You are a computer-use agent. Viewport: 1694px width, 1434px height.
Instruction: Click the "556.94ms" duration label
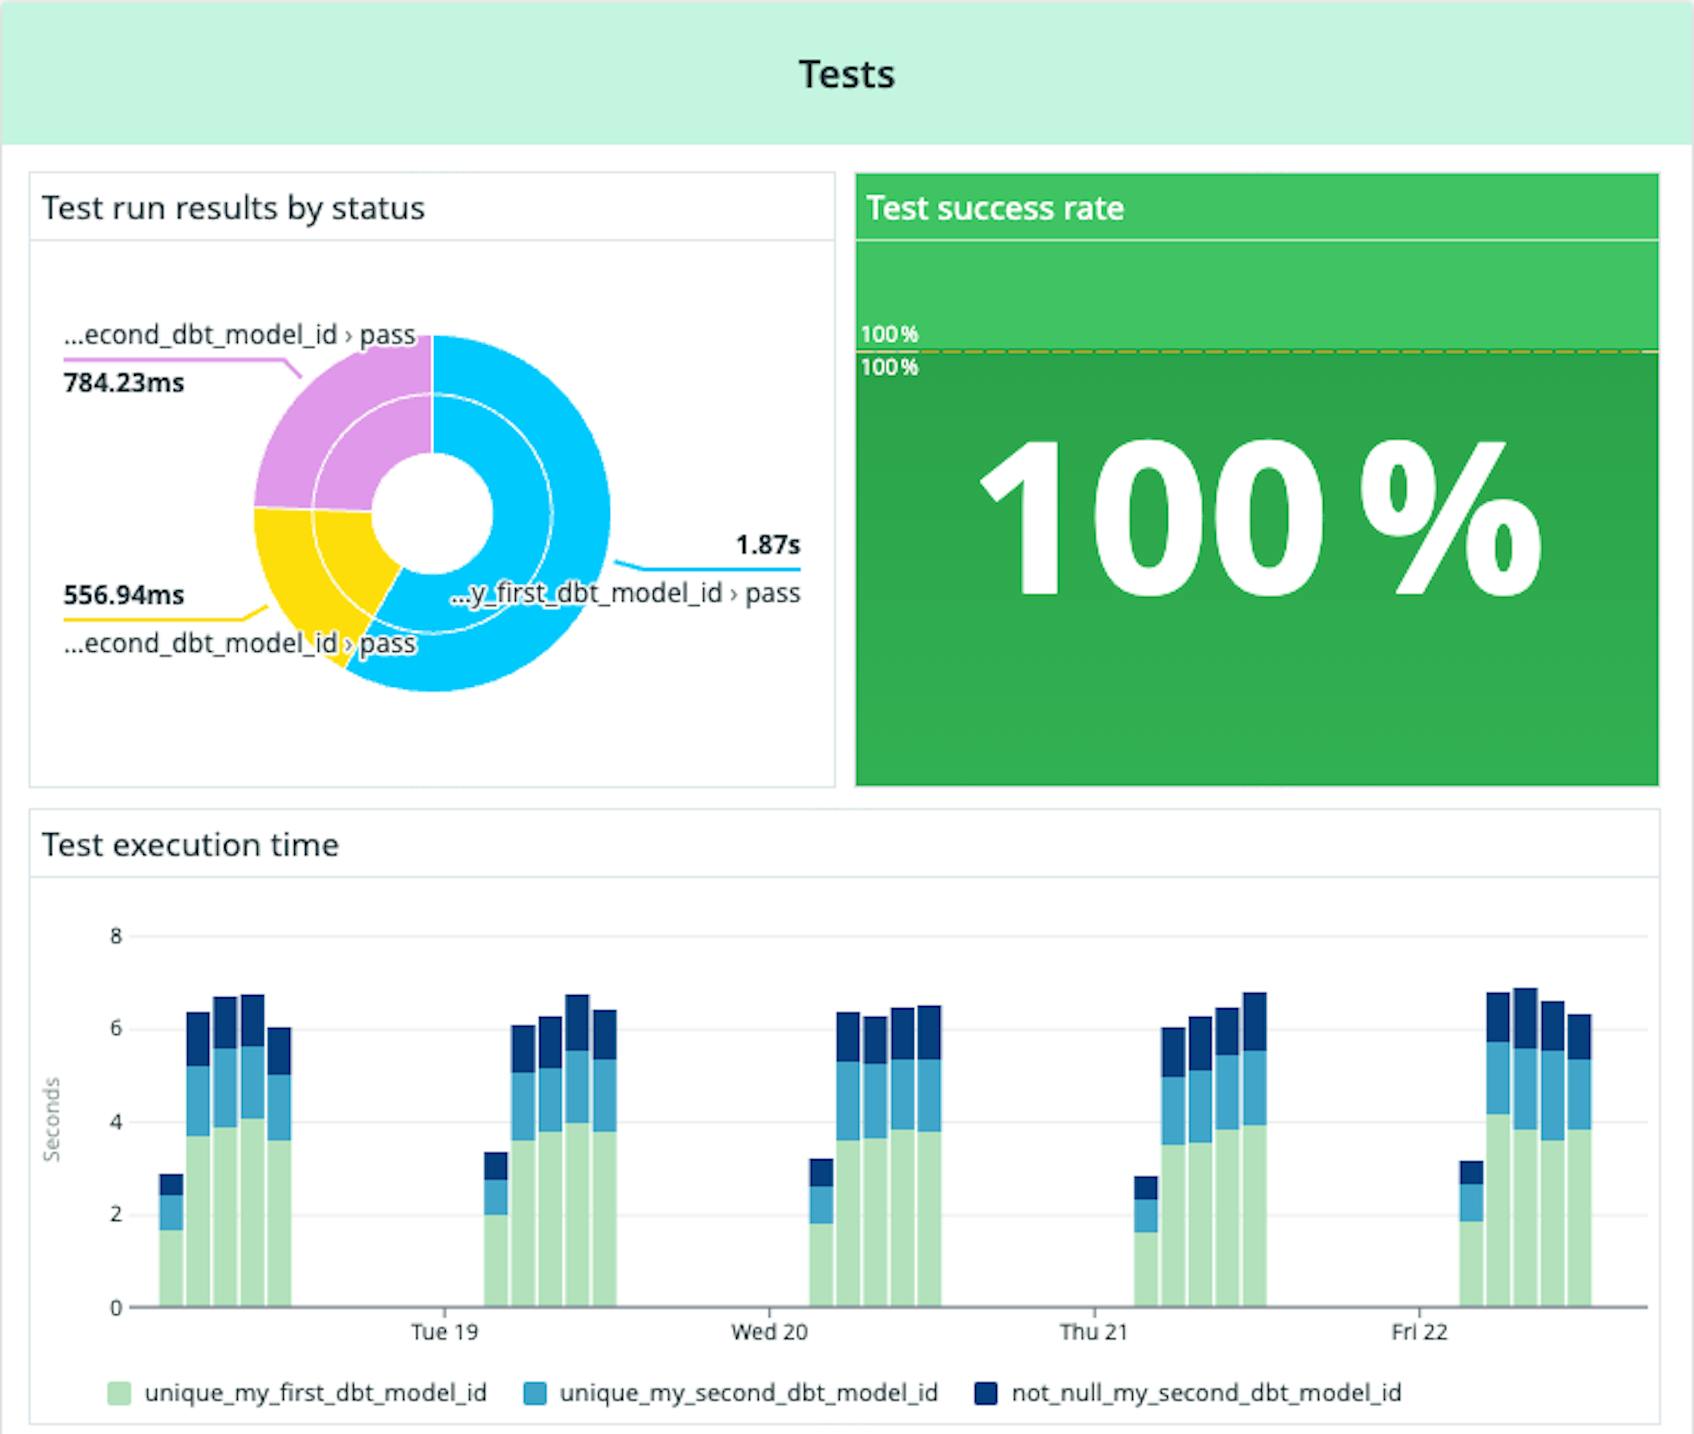[x=122, y=594]
